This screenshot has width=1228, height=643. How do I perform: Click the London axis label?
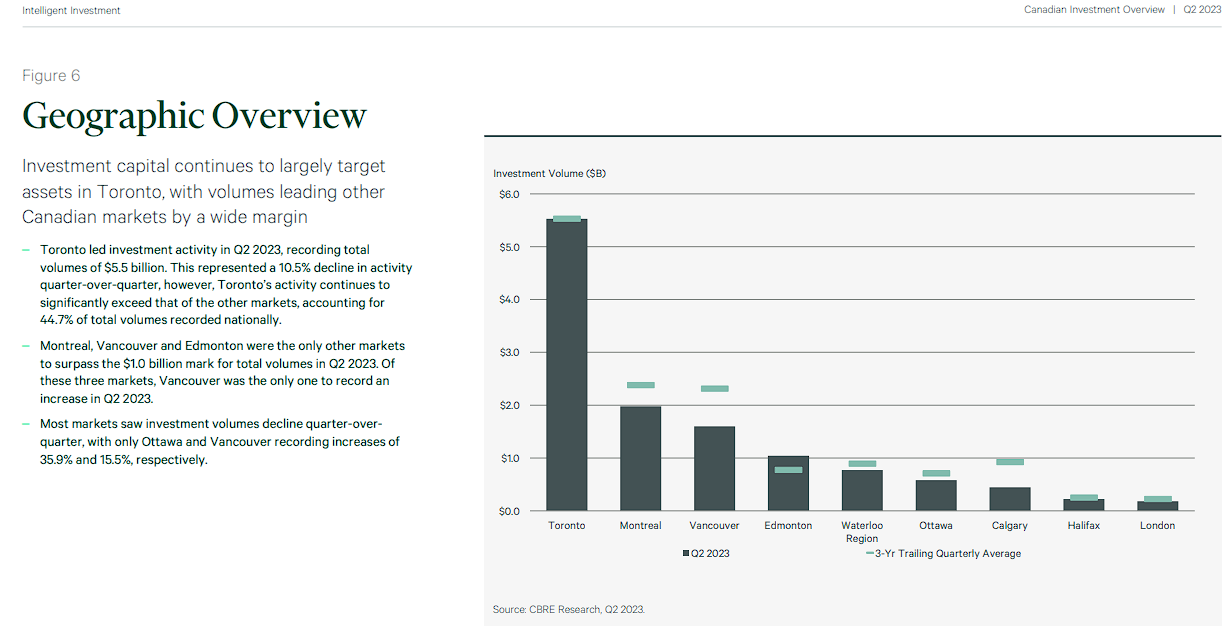[1157, 525]
